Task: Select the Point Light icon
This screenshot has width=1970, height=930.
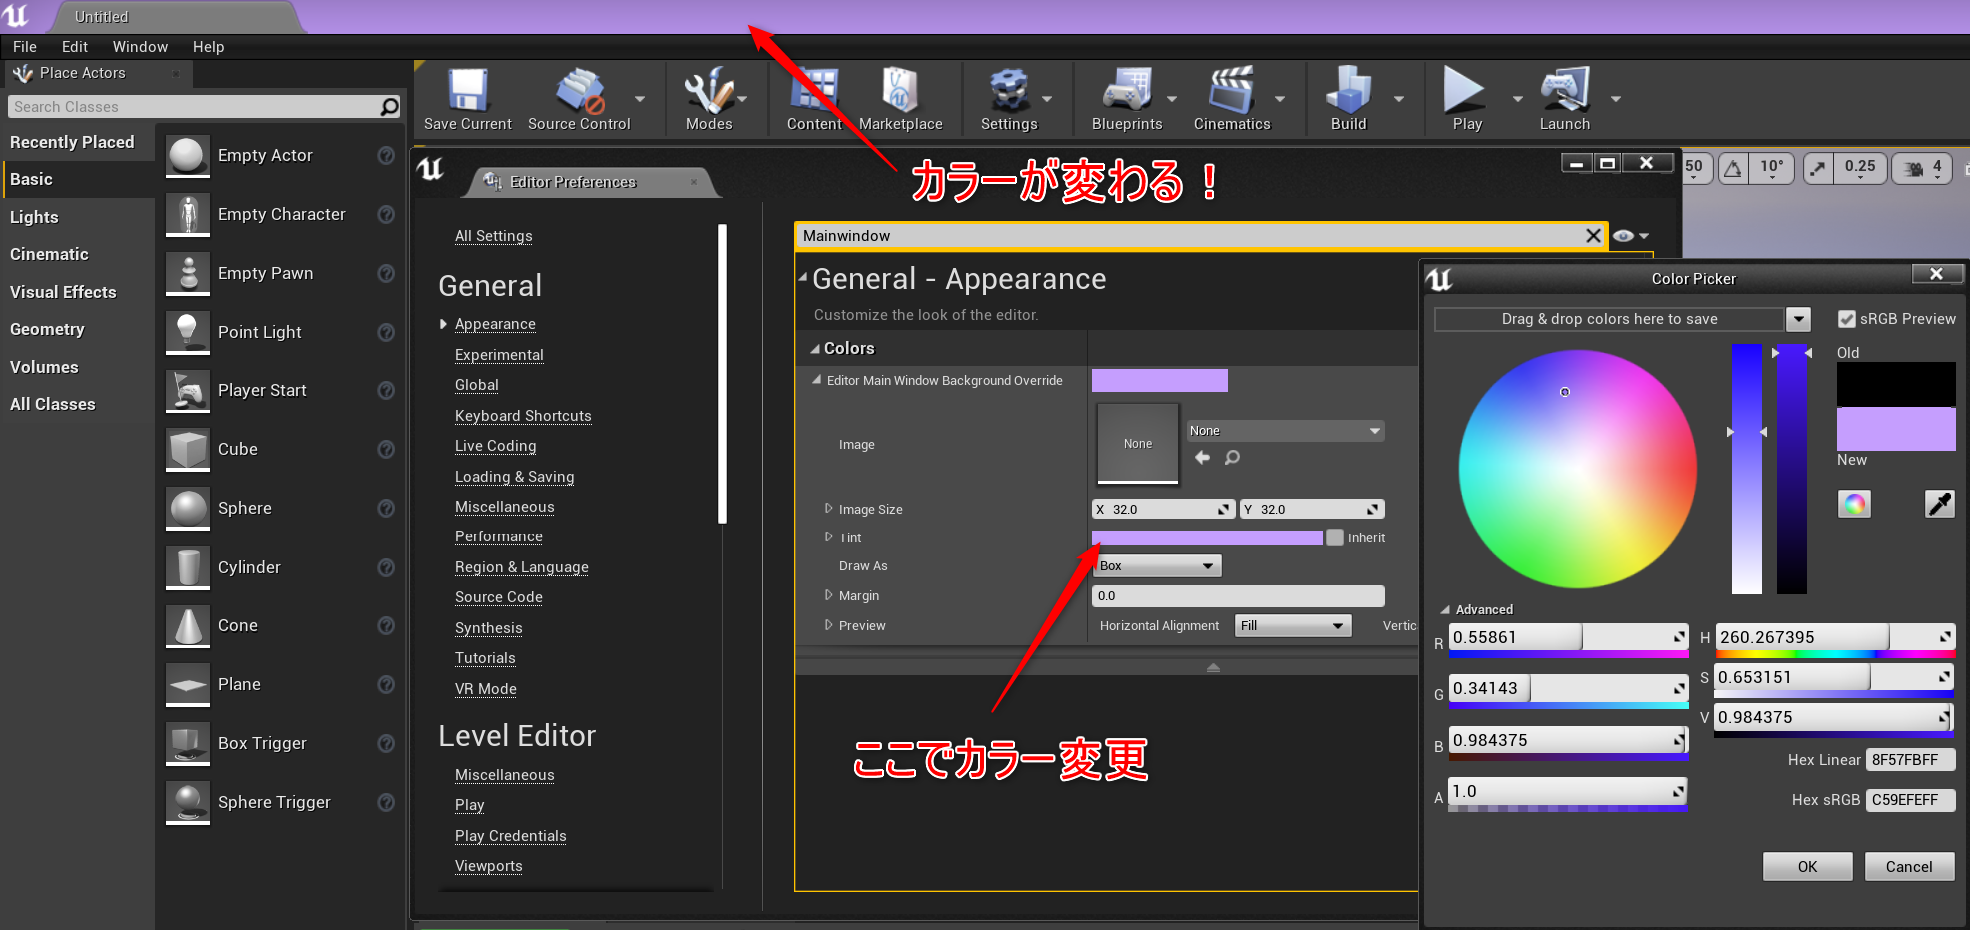Action: 188,332
